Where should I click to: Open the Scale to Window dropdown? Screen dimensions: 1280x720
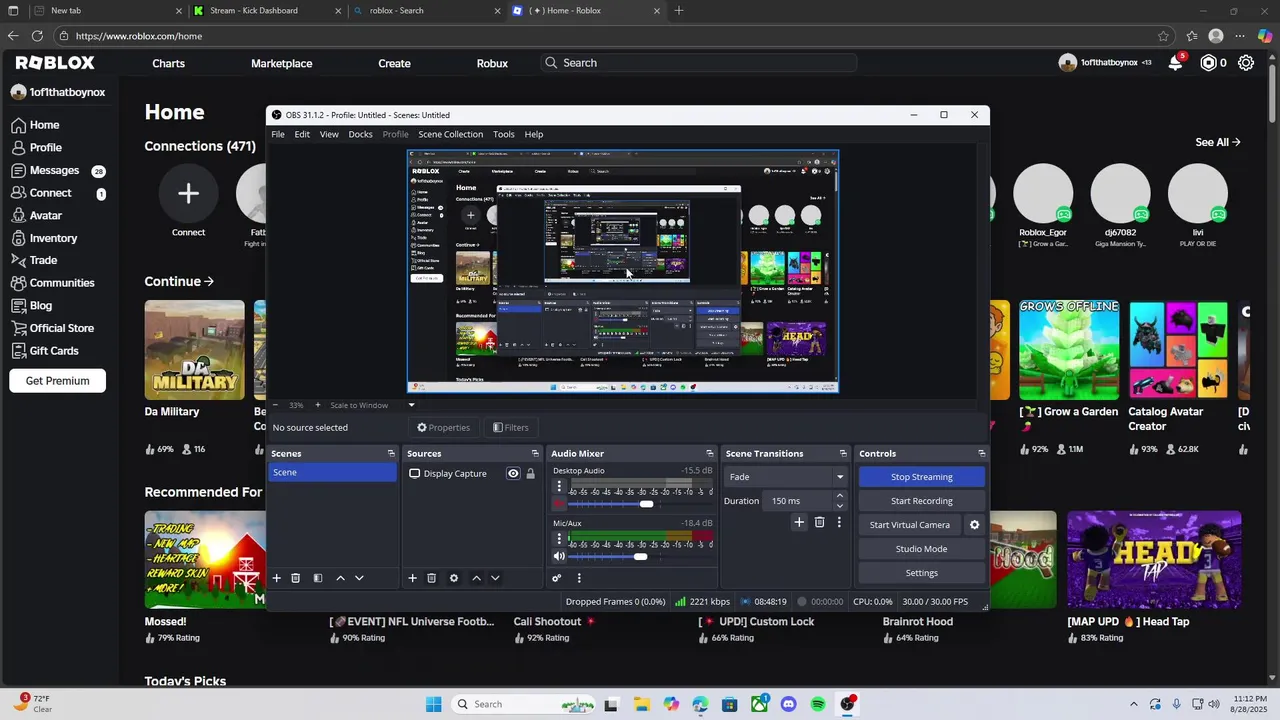[411, 405]
